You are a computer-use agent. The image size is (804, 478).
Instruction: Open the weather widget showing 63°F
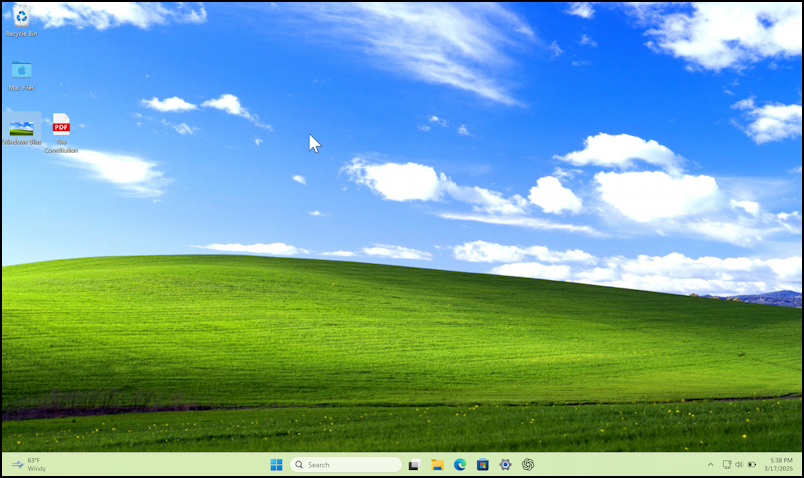30,465
